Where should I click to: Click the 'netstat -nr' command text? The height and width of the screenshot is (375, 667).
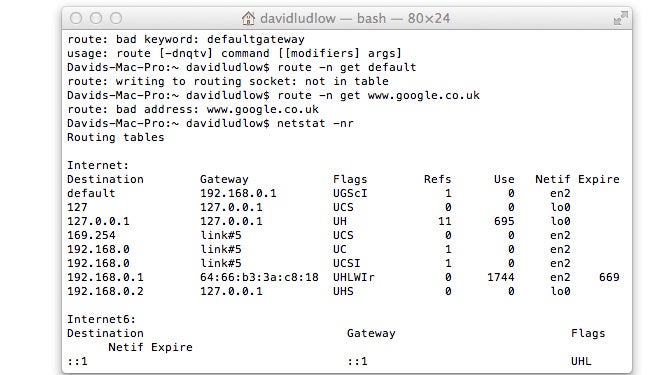pos(315,123)
